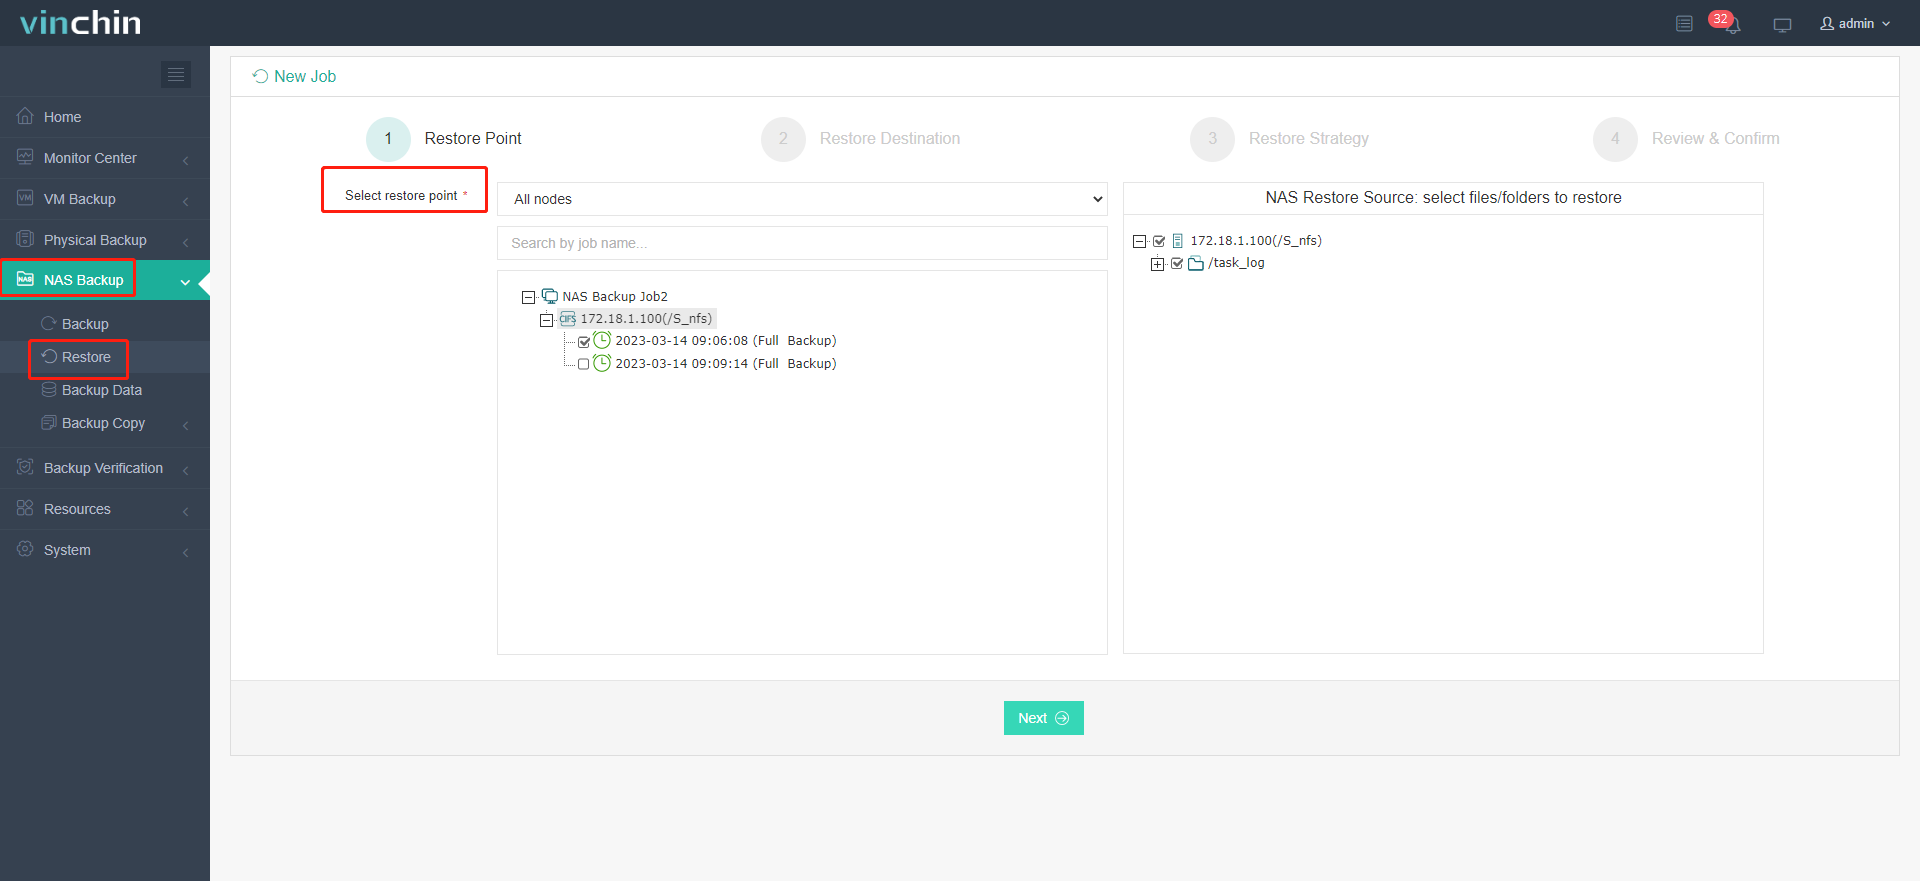
Task: Click the CIFS share icon for 172.18.1.100
Action: tap(567, 319)
